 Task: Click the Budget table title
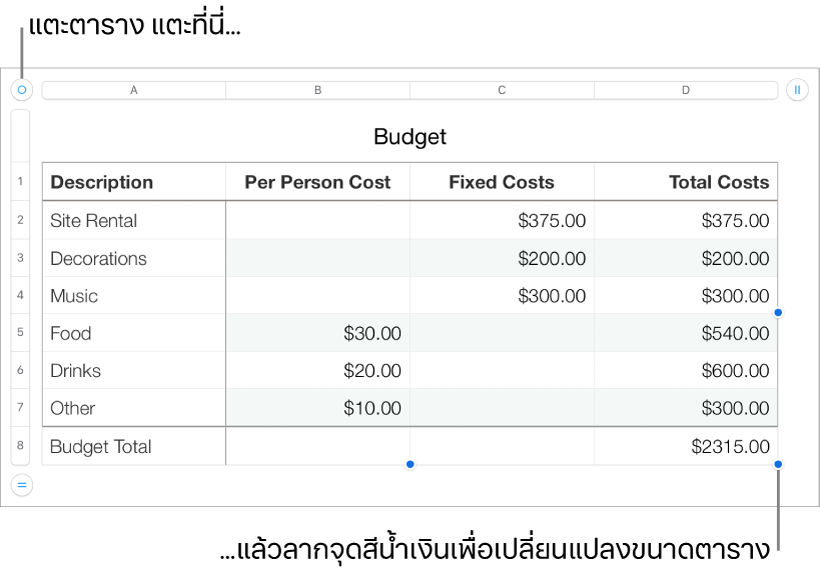(410, 137)
